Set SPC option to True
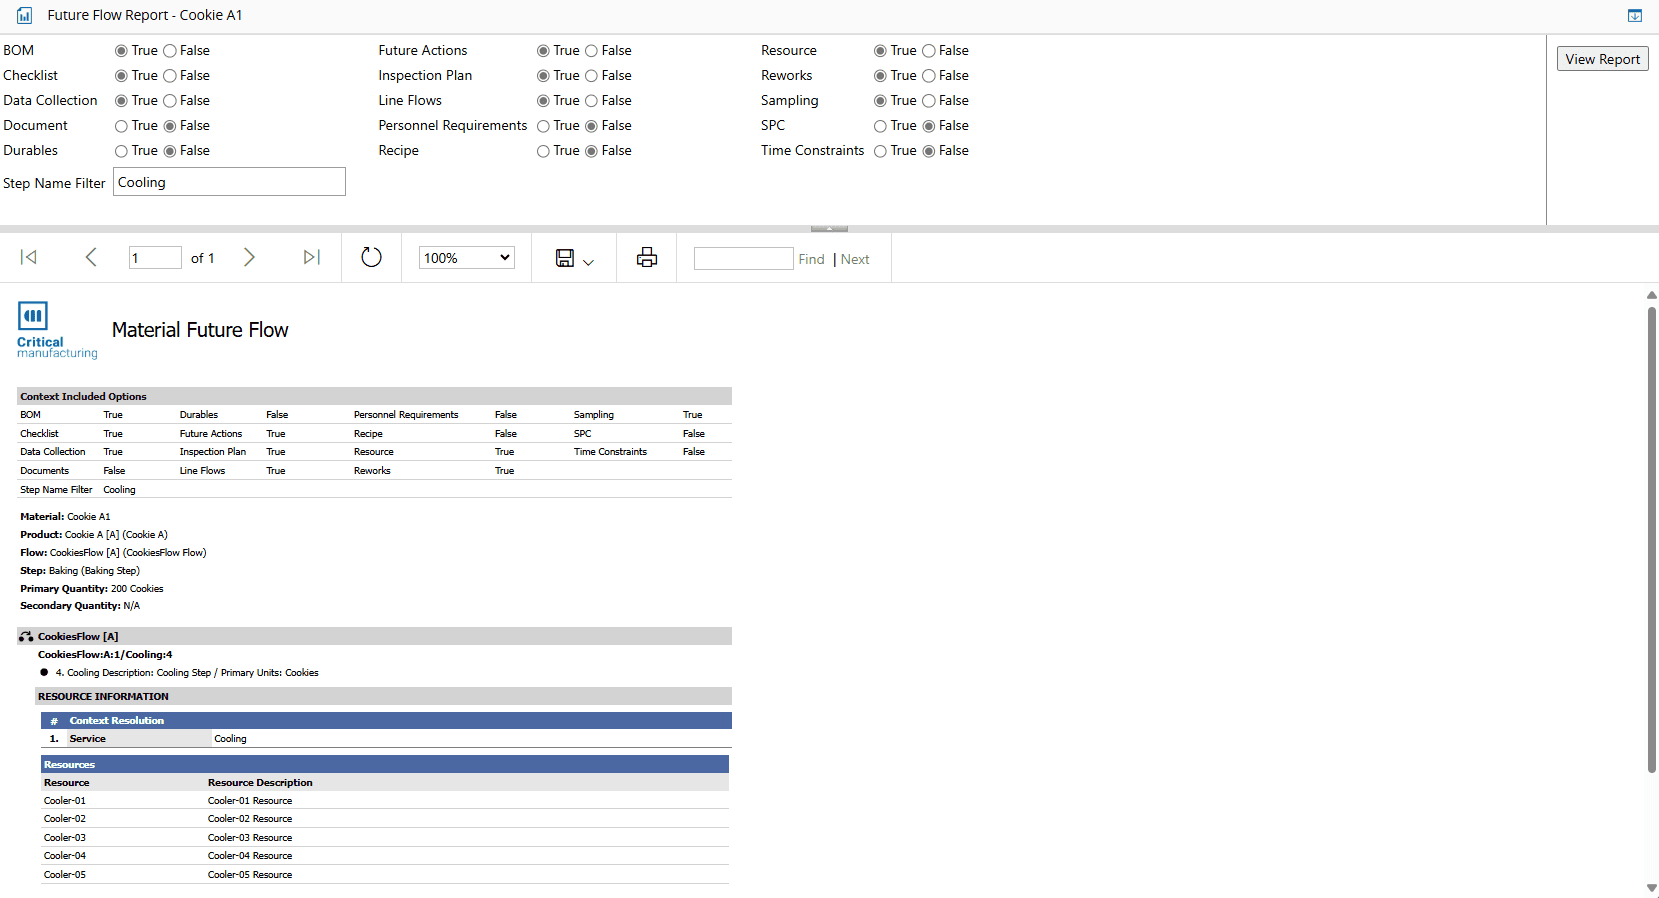The width and height of the screenshot is (1659, 898). coord(880,126)
